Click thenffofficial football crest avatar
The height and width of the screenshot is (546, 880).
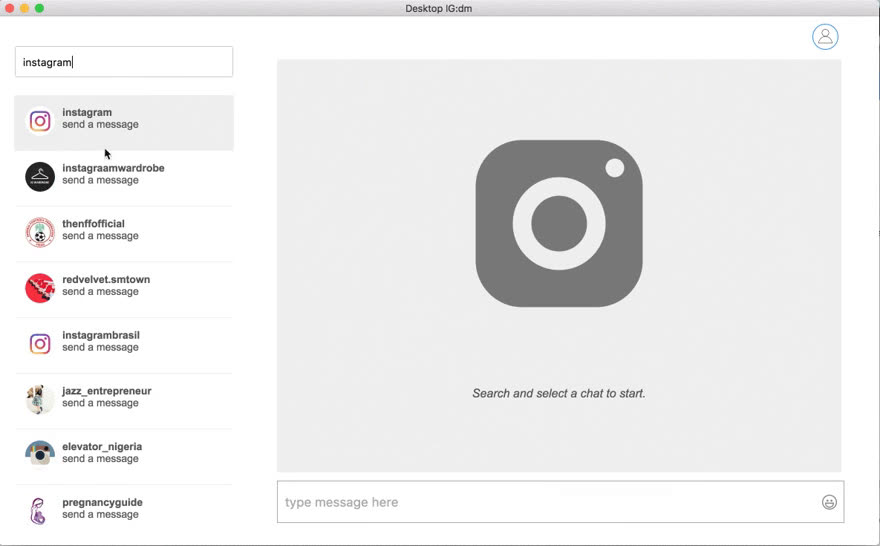pyautogui.click(x=40, y=232)
